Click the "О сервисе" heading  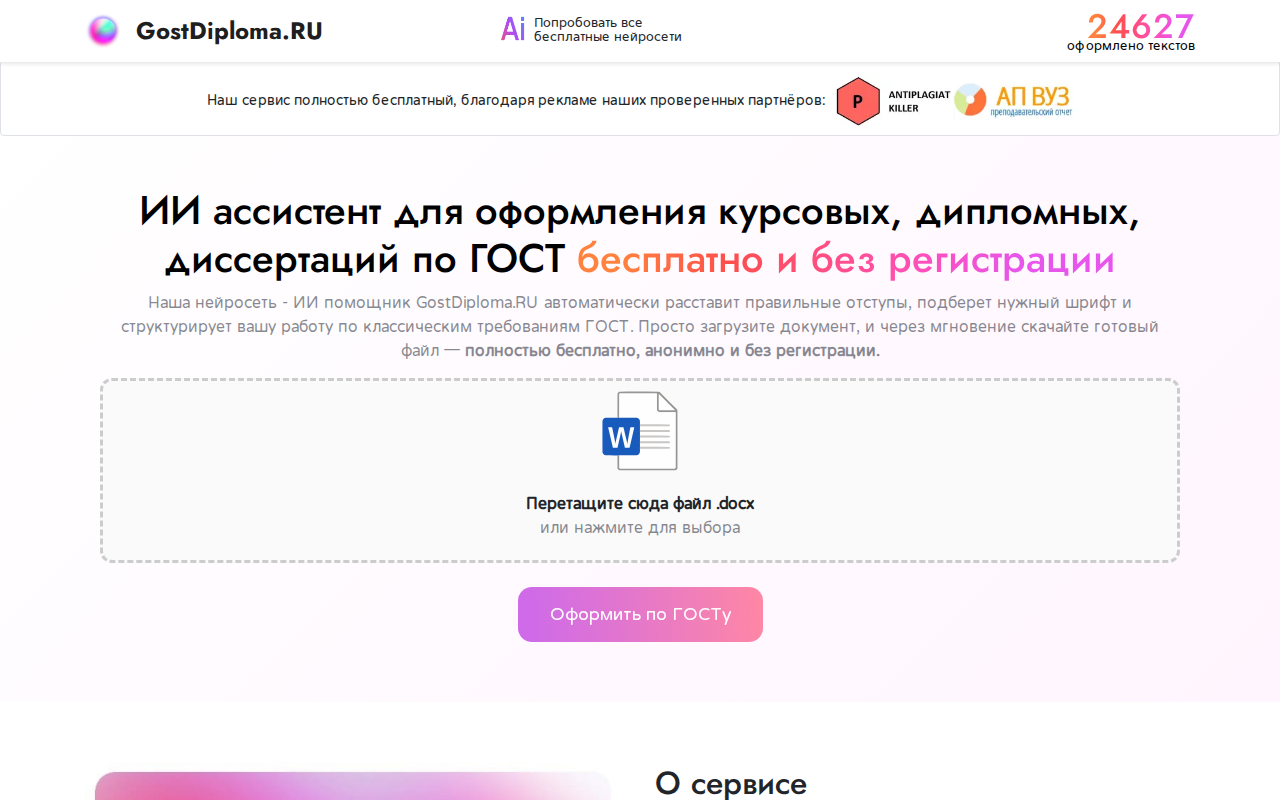(731, 783)
